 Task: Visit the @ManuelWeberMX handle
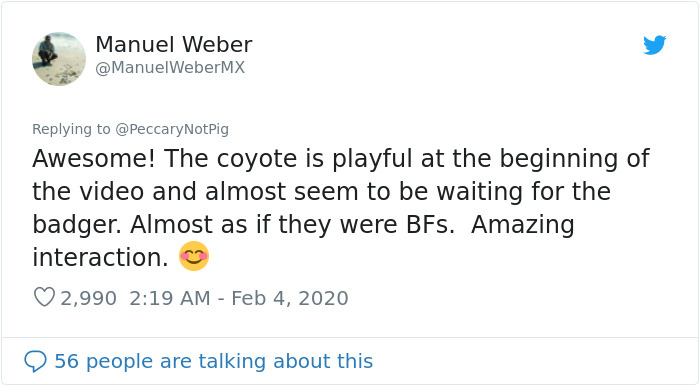(x=170, y=67)
